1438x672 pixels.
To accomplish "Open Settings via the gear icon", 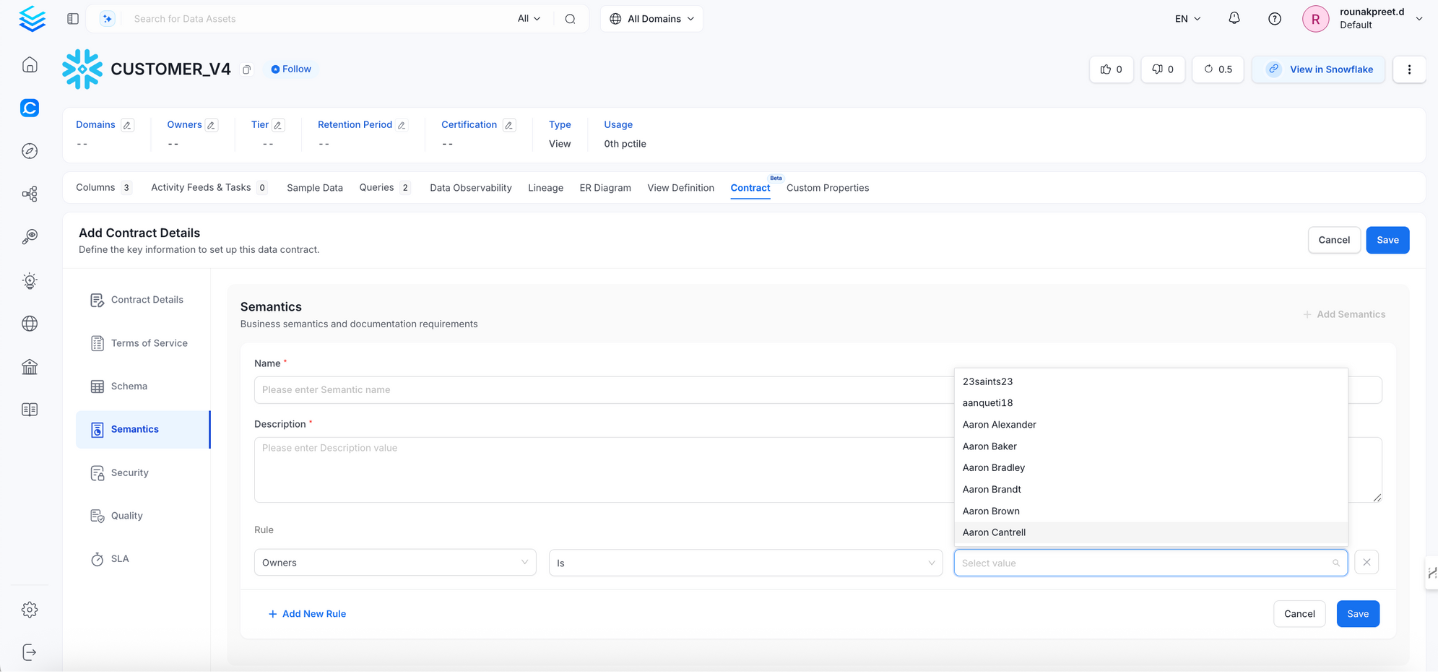I will (x=29, y=609).
